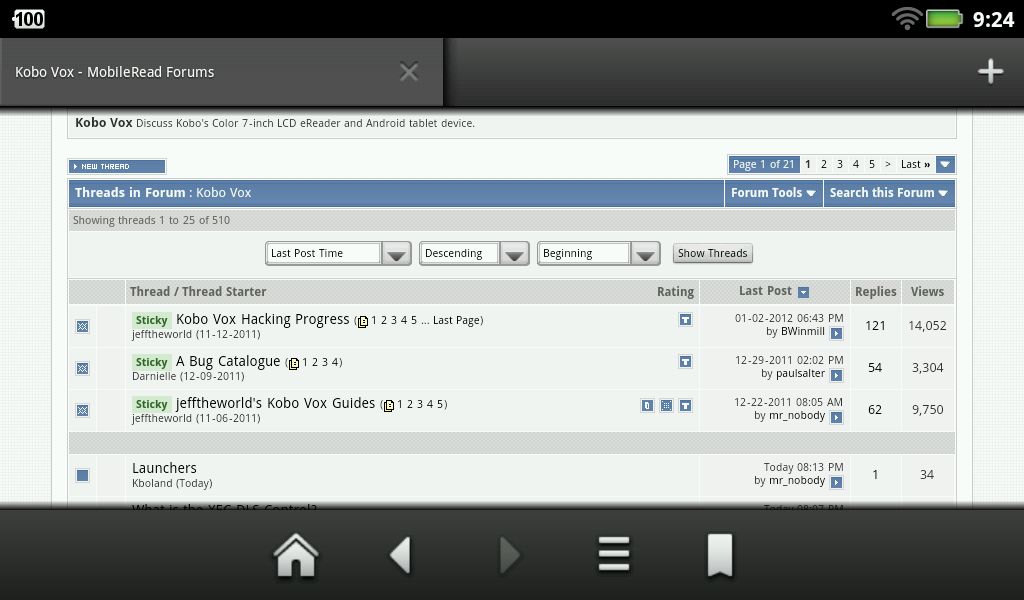Screen dimensions: 1024x600
Task: Open Kboland thread starter profile
Action: click(x=152, y=483)
